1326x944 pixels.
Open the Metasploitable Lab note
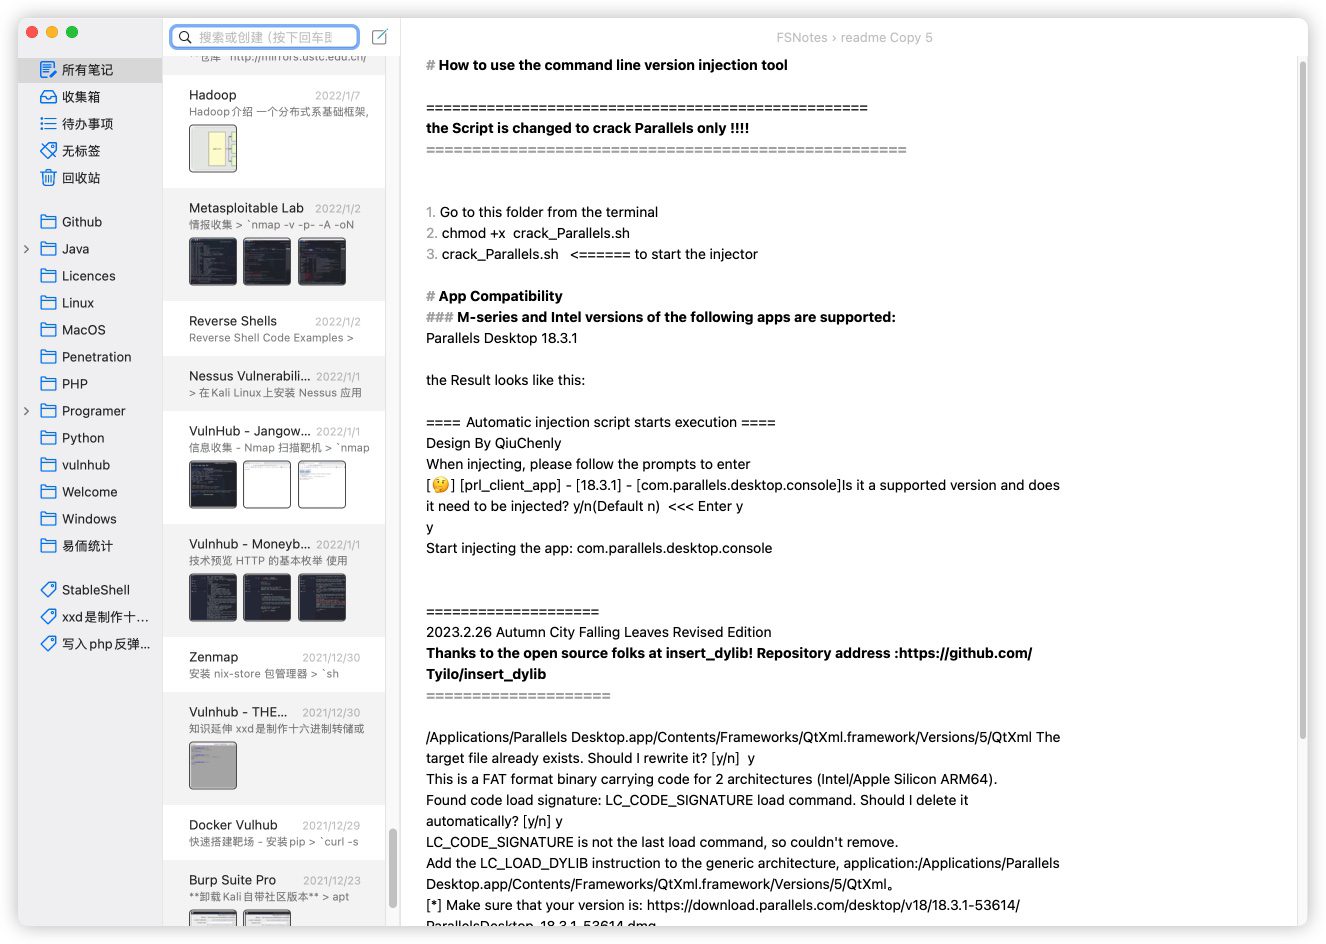[x=274, y=244]
